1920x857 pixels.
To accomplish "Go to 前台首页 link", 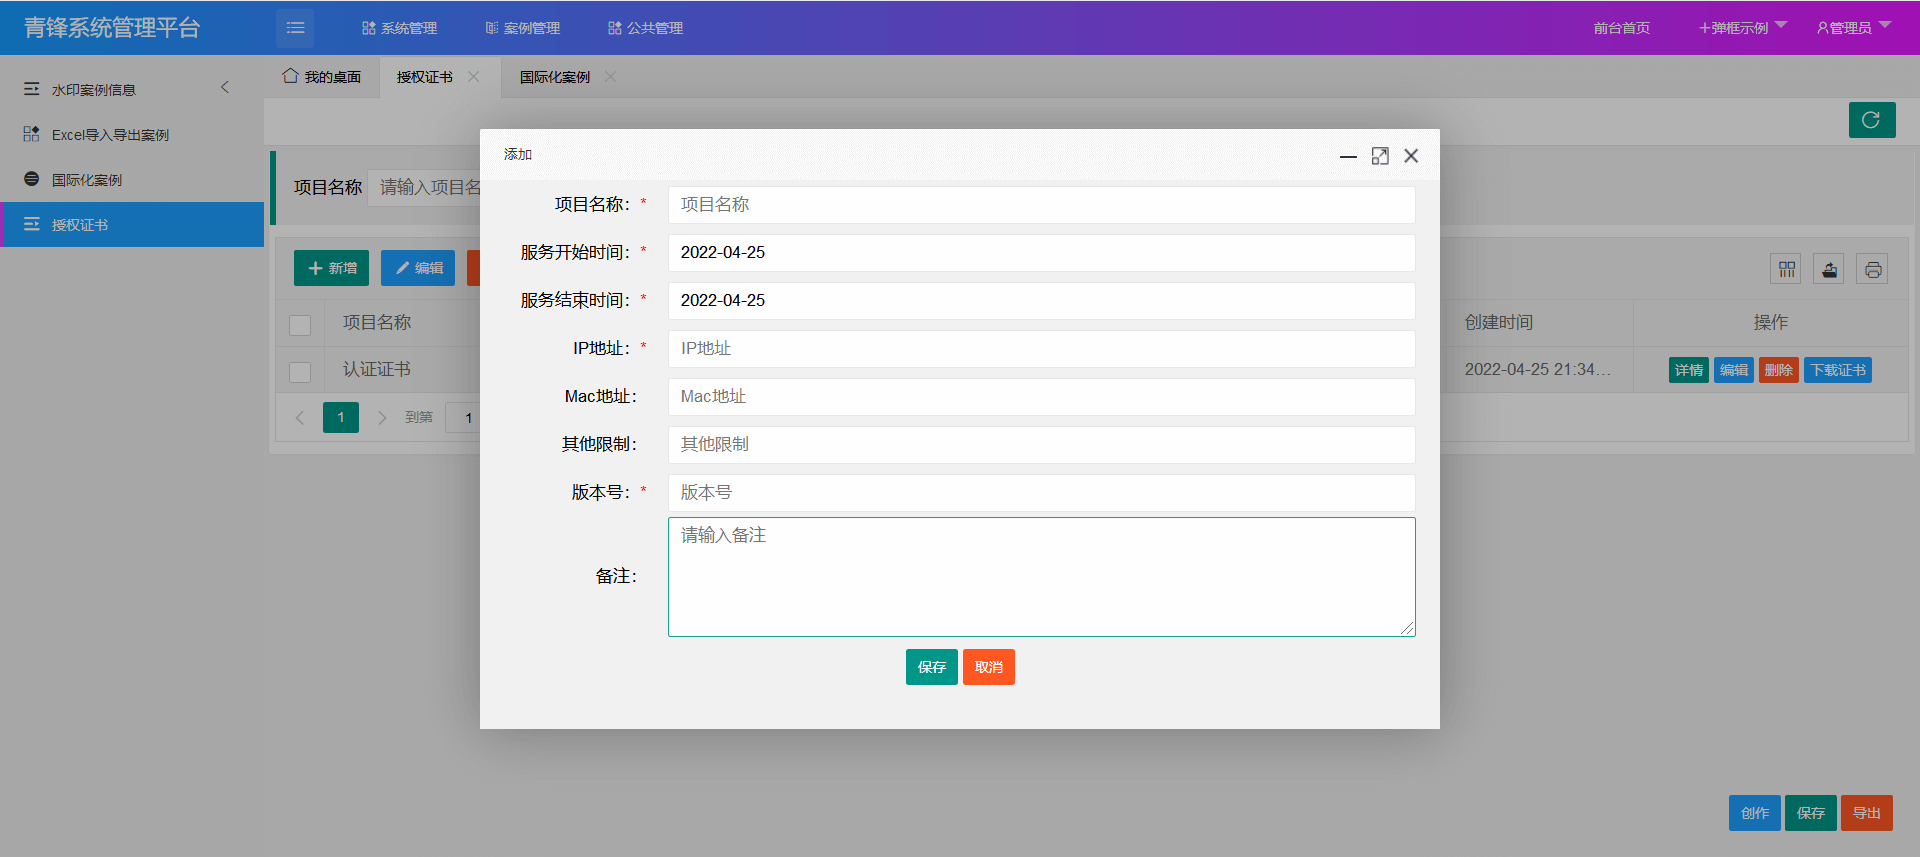I will click(1622, 28).
